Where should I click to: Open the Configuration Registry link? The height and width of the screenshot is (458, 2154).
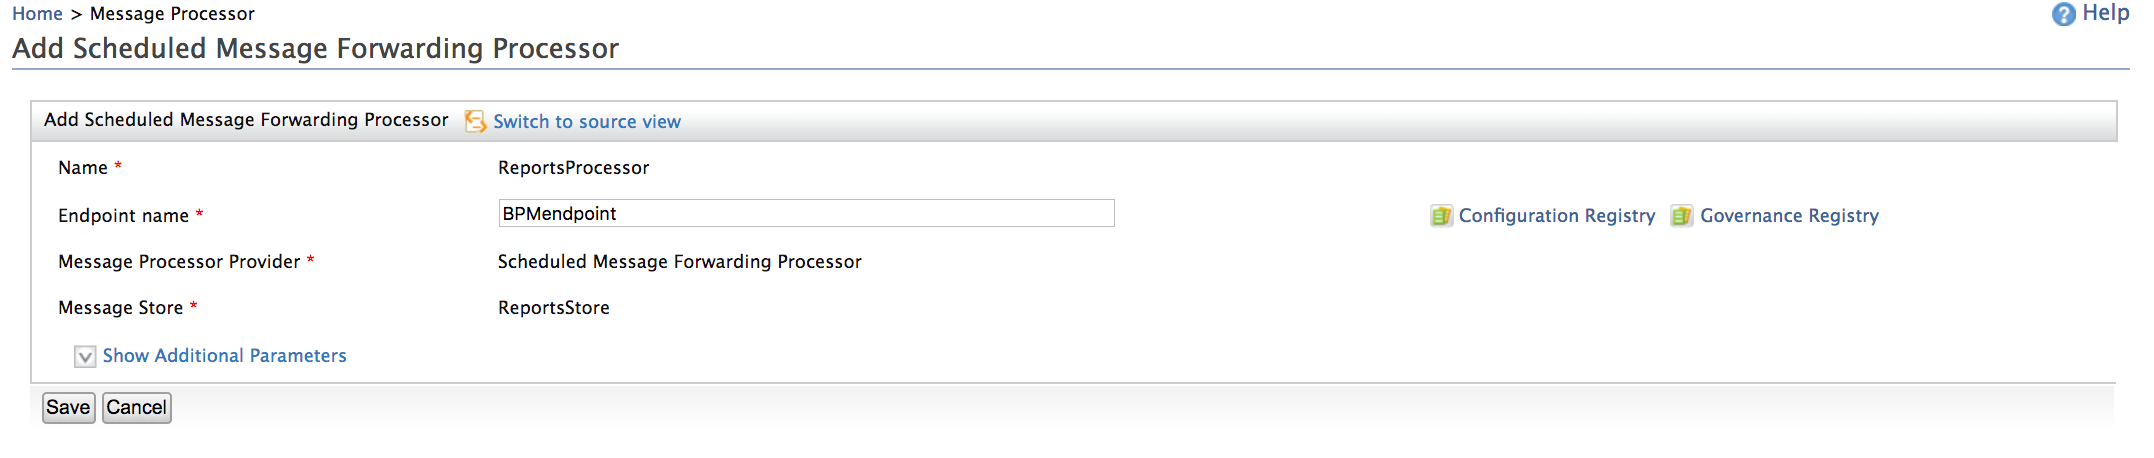click(1556, 216)
